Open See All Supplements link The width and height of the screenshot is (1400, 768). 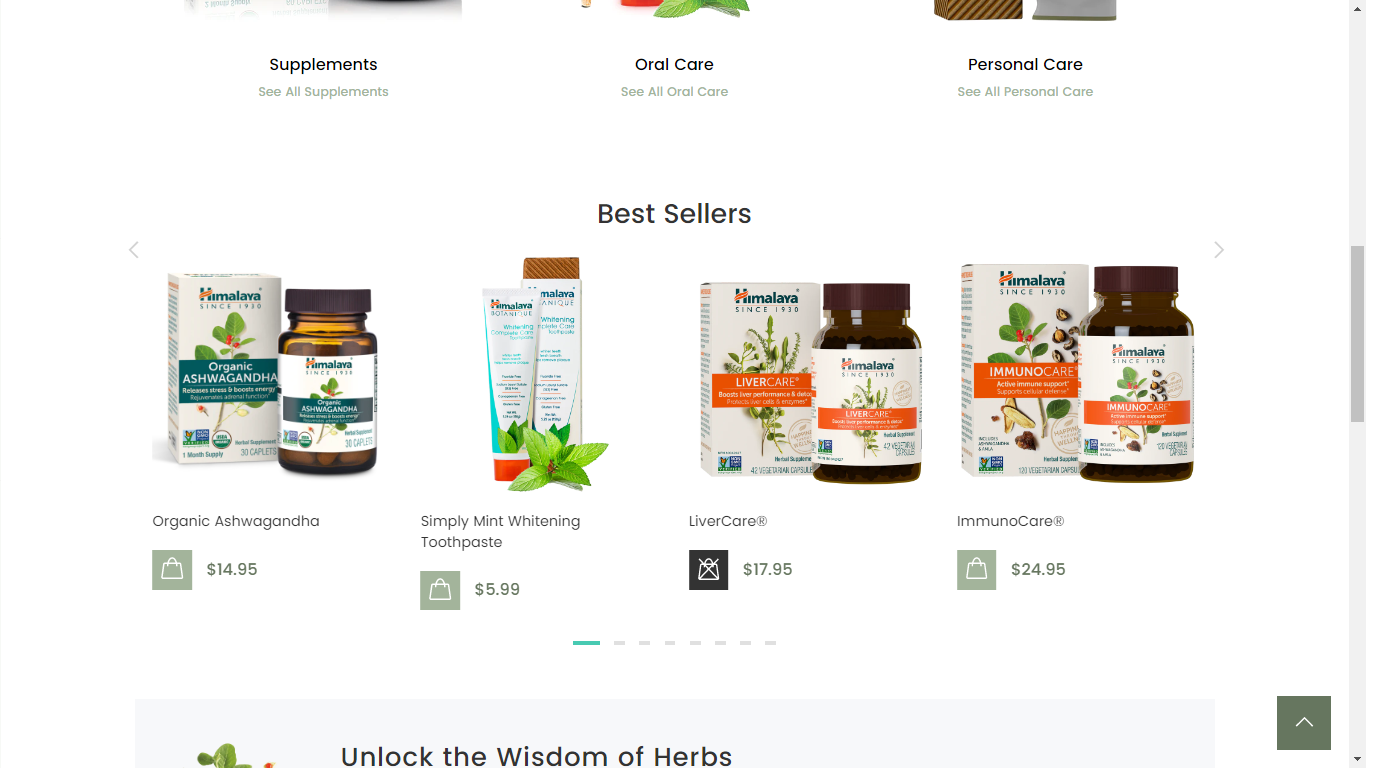323,92
